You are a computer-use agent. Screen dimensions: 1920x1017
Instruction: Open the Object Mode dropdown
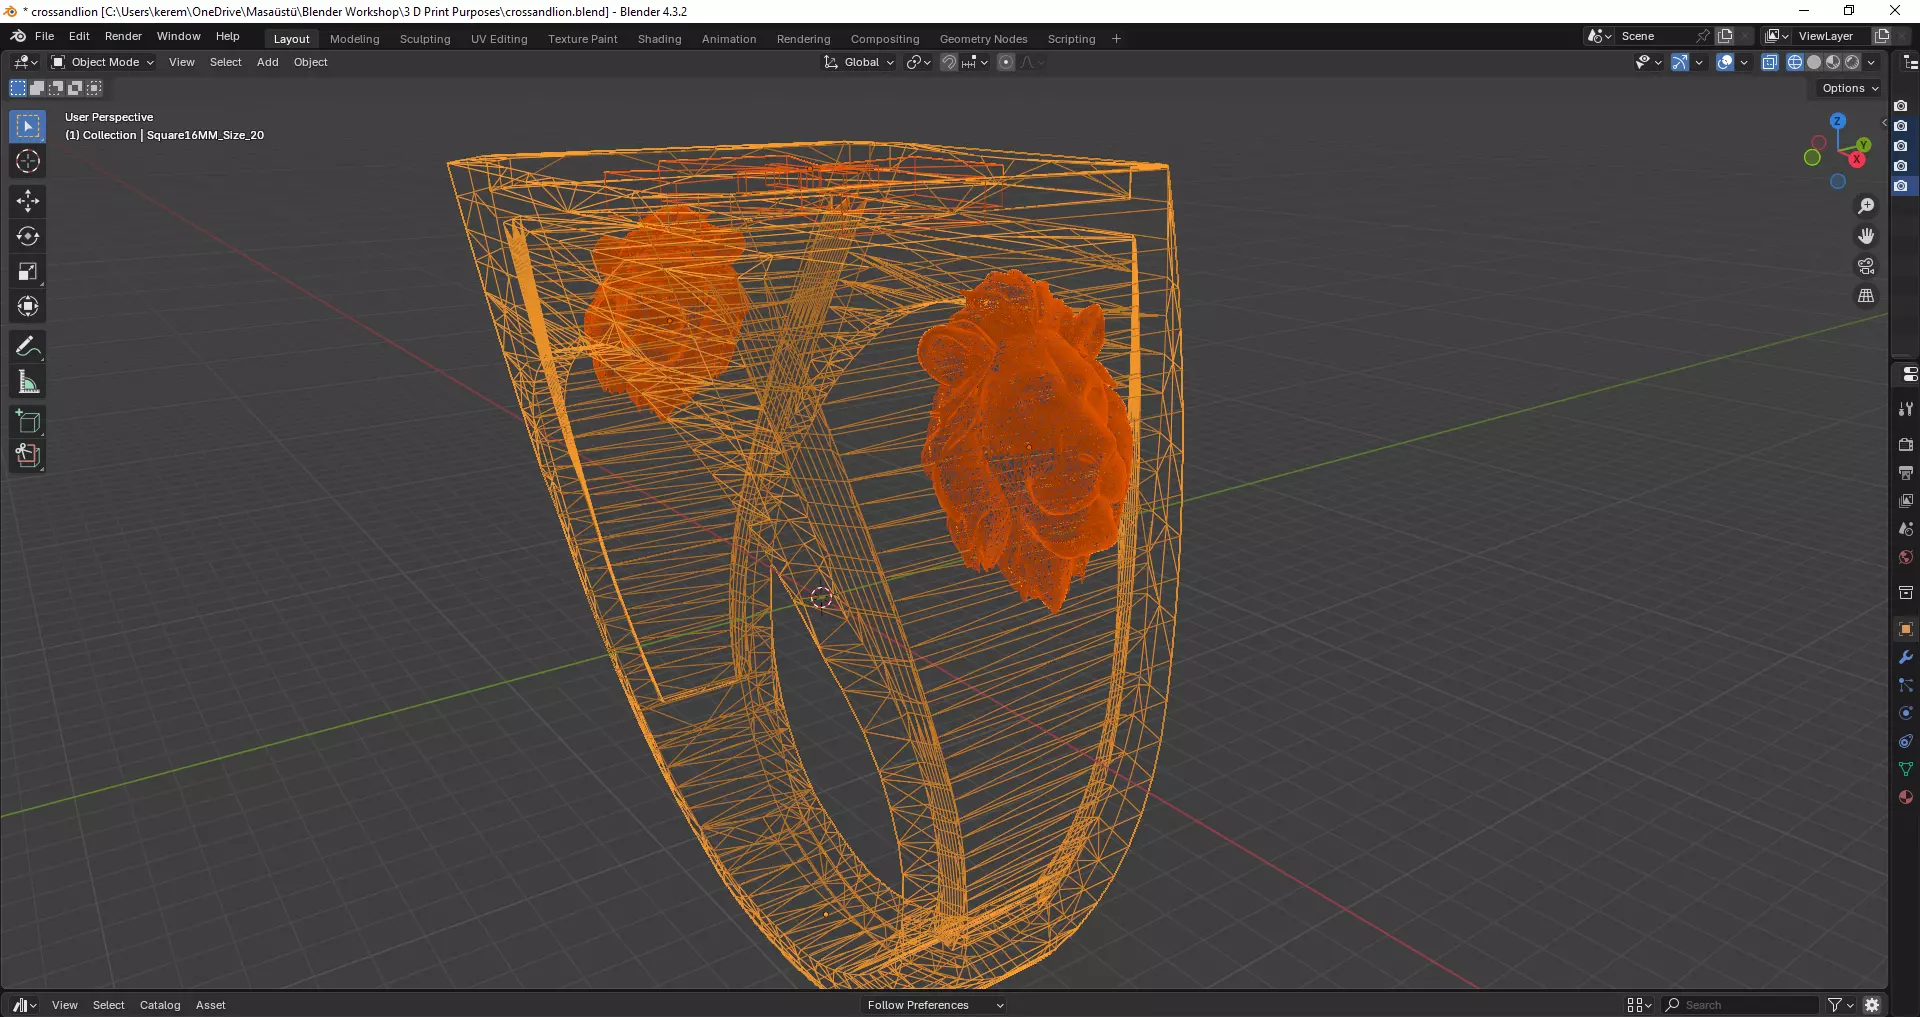click(103, 62)
